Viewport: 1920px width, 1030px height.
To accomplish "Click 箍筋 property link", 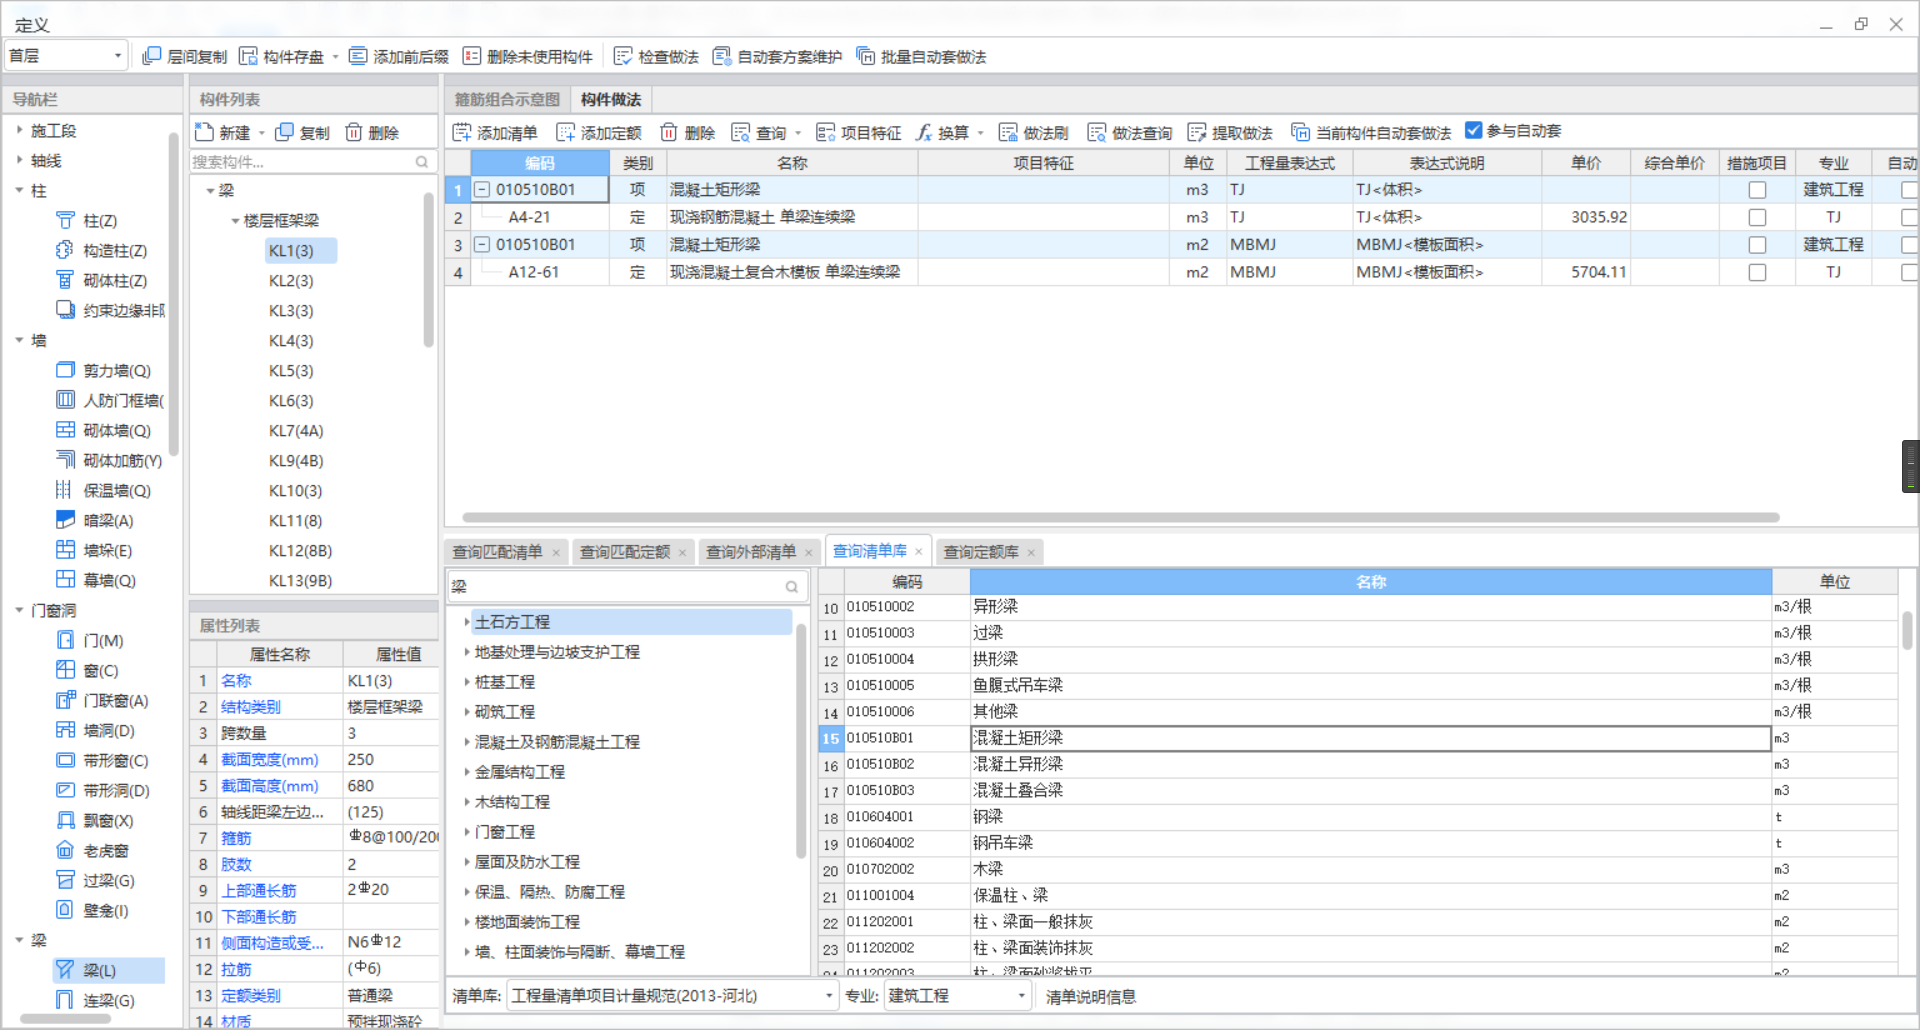I will click(x=236, y=838).
